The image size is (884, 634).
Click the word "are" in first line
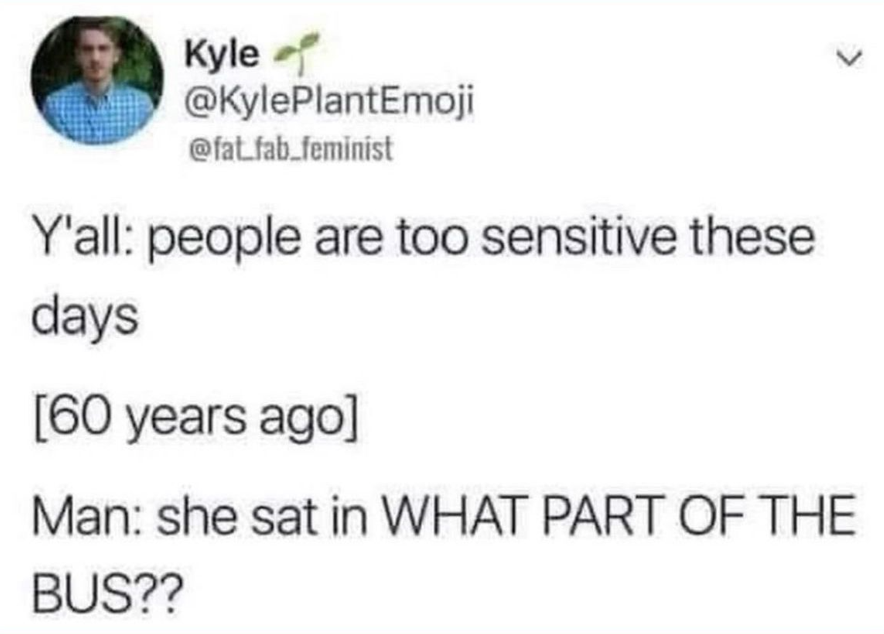click(348, 240)
